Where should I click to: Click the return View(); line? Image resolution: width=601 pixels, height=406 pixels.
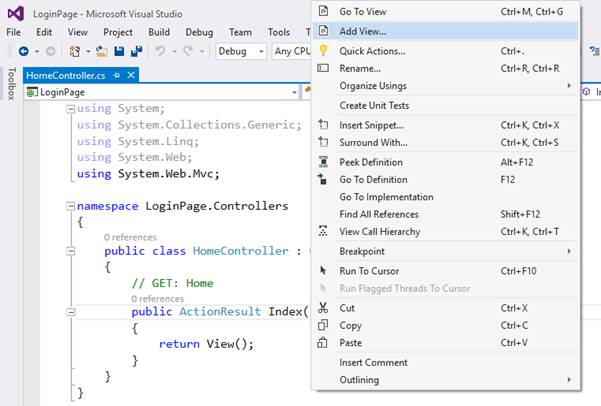[x=206, y=344]
